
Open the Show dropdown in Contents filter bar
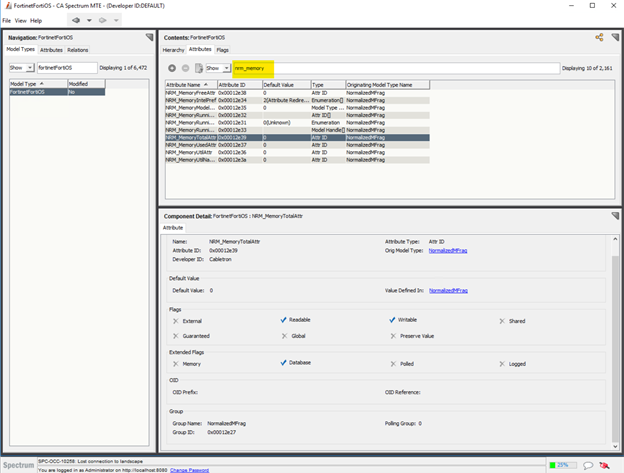coord(213,68)
